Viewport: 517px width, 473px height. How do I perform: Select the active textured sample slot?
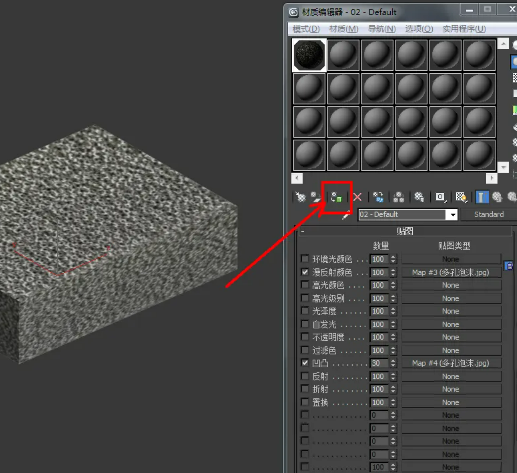point(309,55)
